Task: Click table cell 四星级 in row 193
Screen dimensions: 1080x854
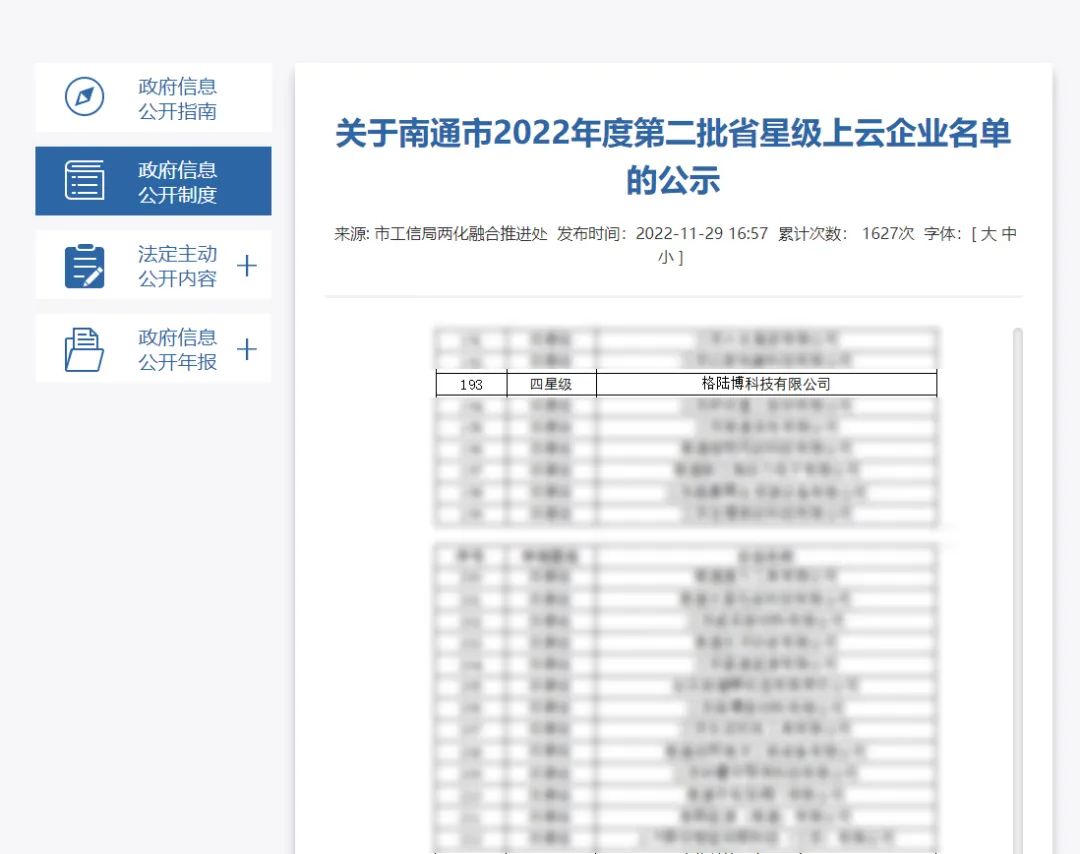Action: [x=551, y=384]
